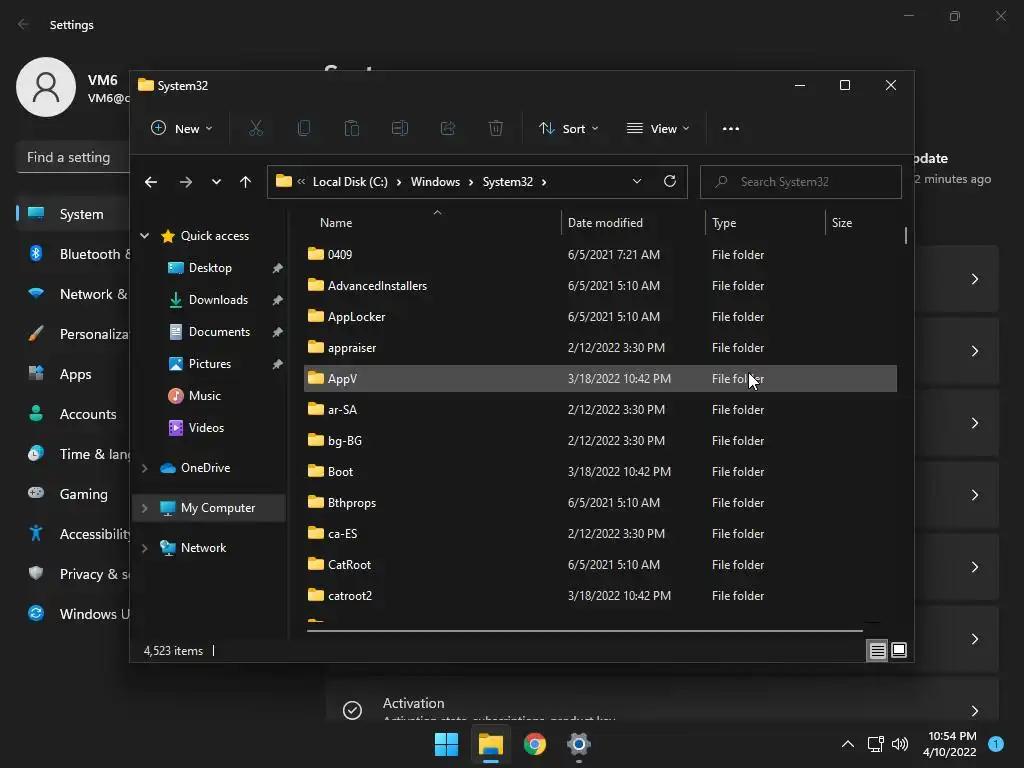Show hidden tray icons chevron
Screen dimensions: 1024x768
848,744
